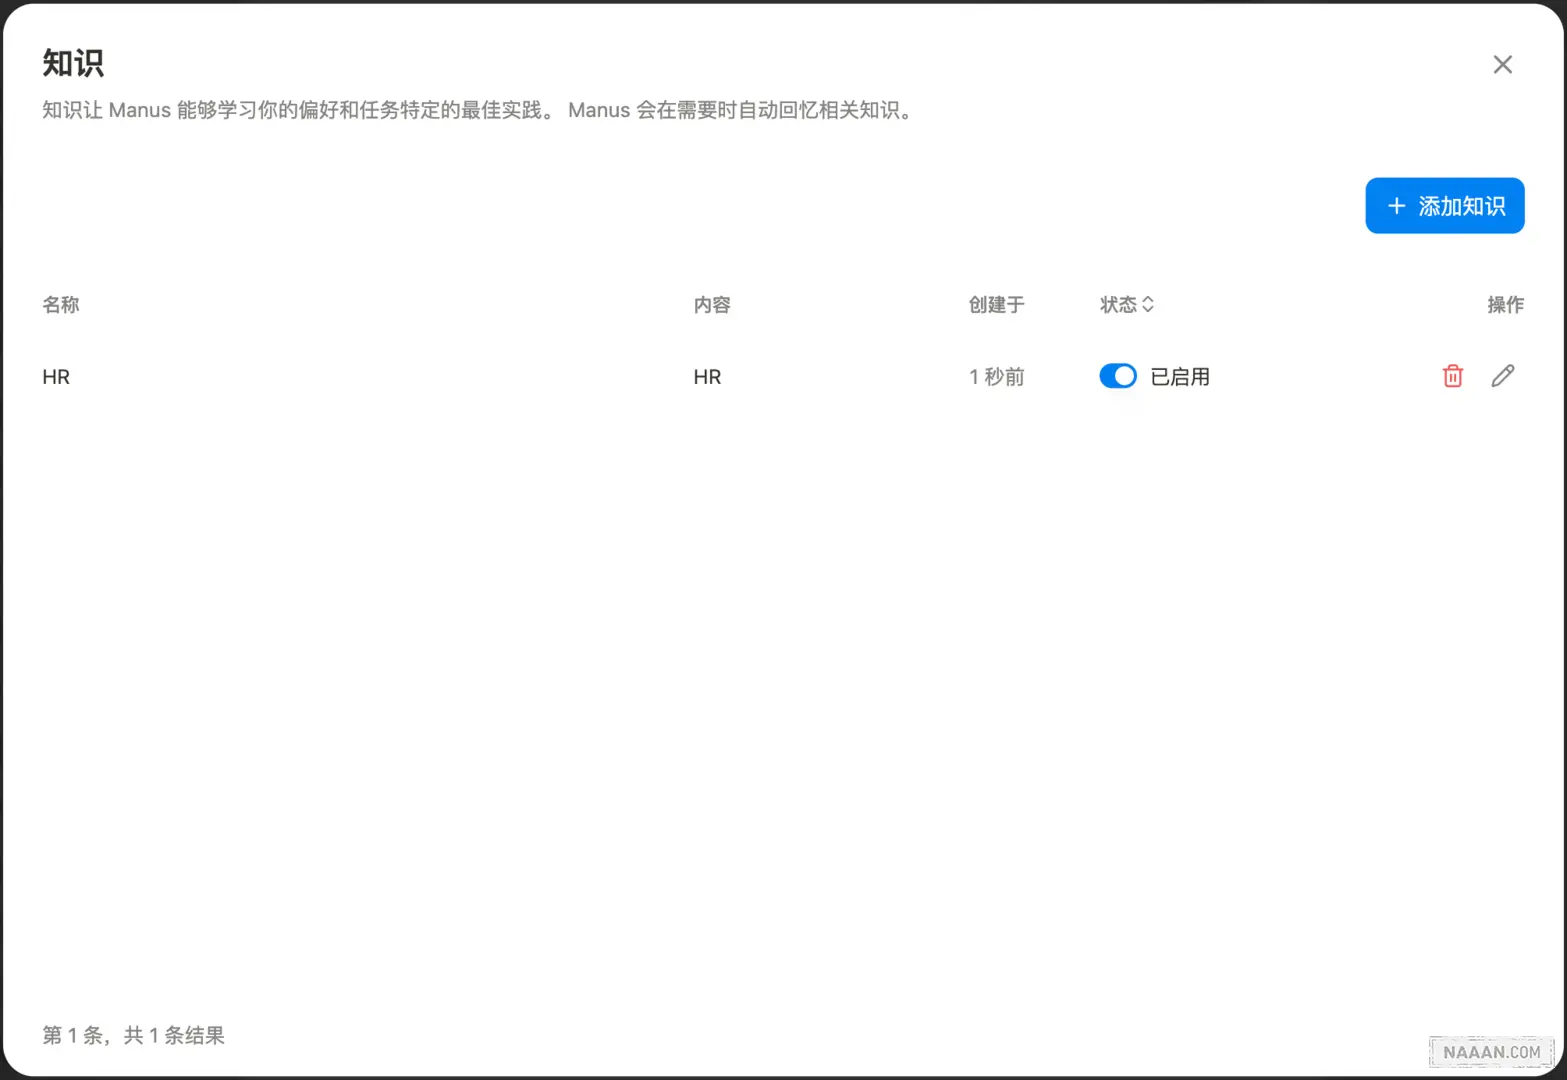Open the HR entry for editing via pencil icon
Screen dimensions: 1567x1080
1503,376
